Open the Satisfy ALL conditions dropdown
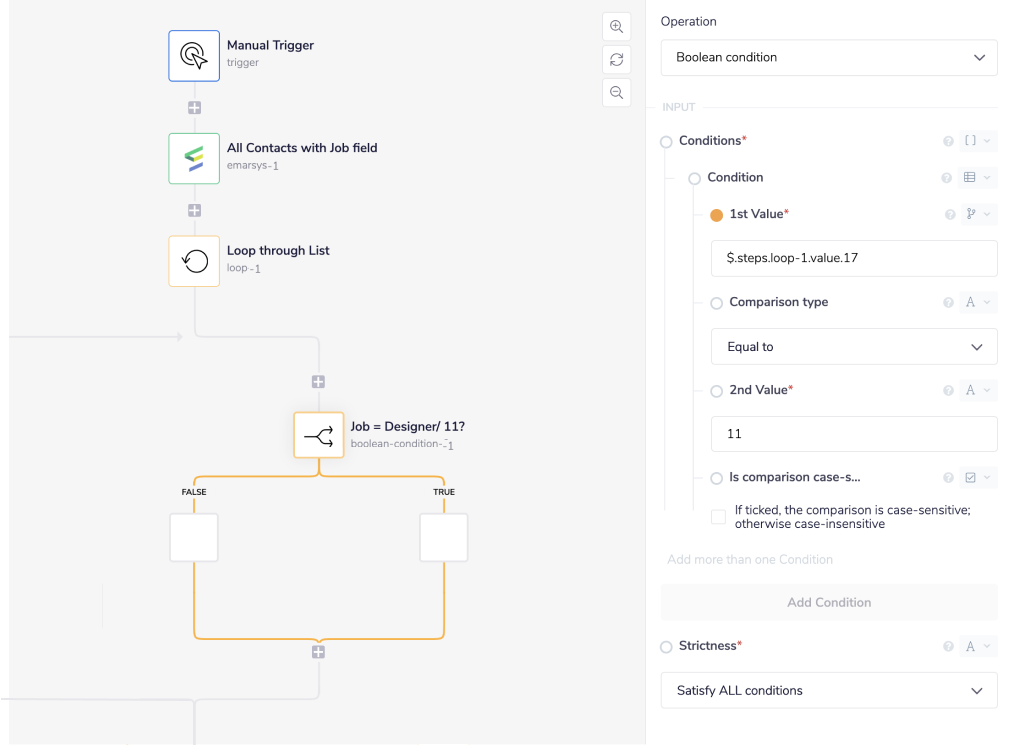1009x745 pixels. tap(829, 691)
